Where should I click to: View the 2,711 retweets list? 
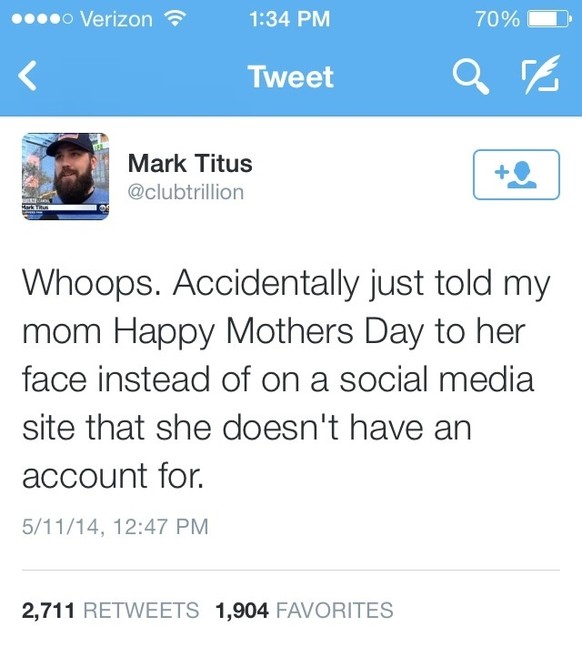point(110,610)
